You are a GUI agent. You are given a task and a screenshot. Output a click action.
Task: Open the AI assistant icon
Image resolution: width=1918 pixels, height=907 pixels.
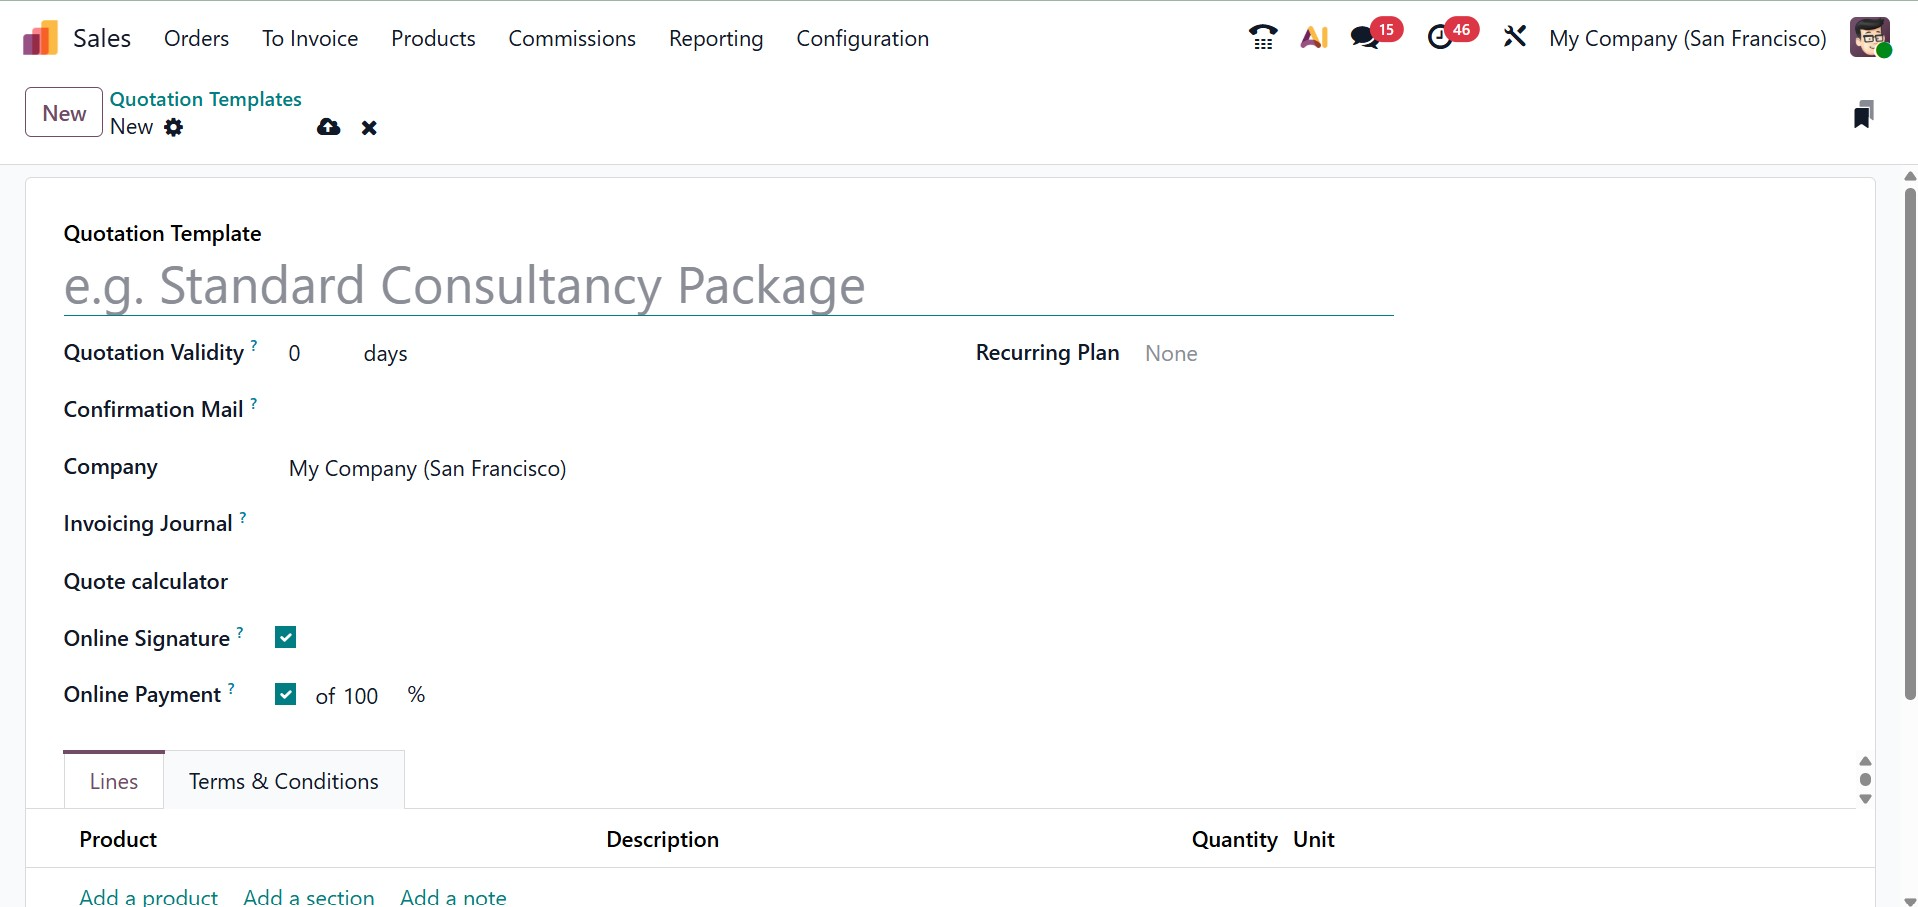[x=1314, y=38]
